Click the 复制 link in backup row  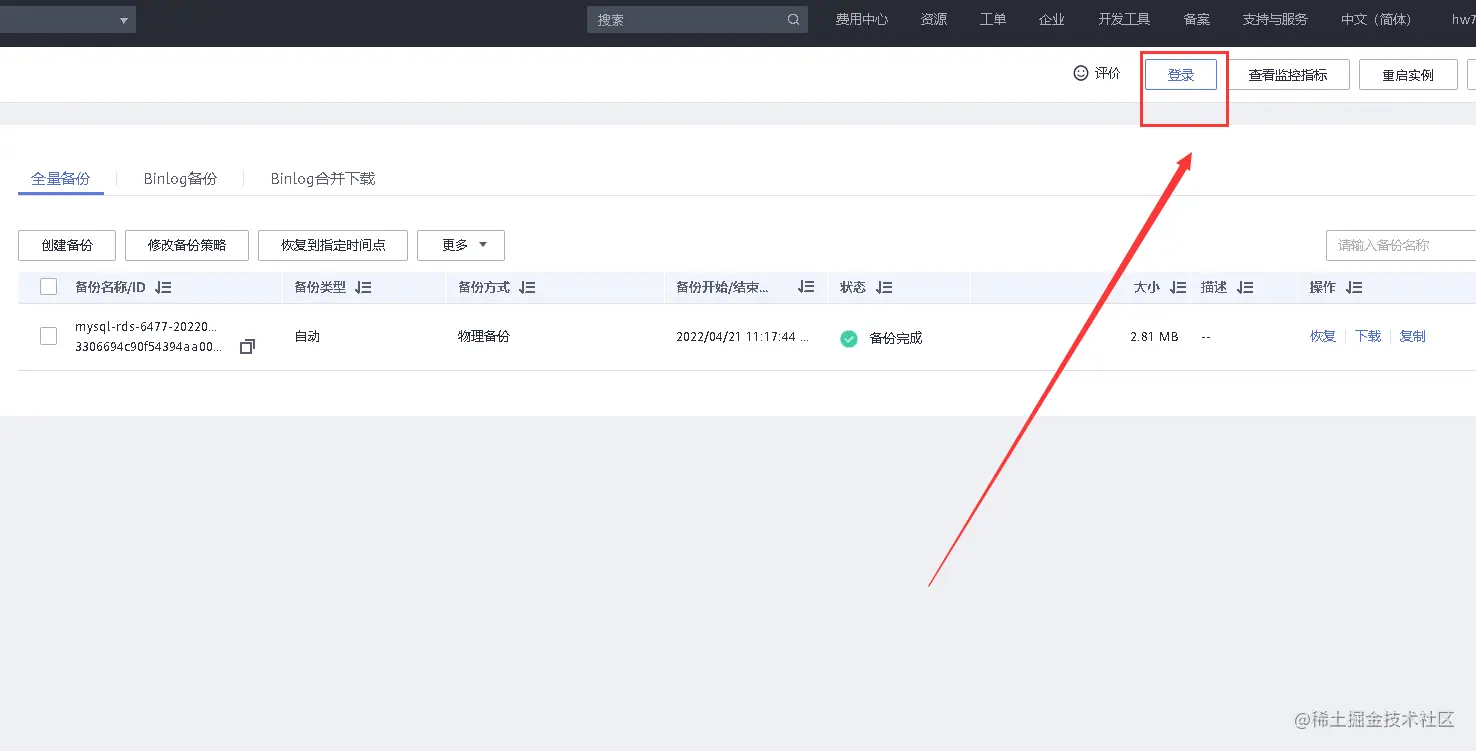click(x=1413, y=336)
